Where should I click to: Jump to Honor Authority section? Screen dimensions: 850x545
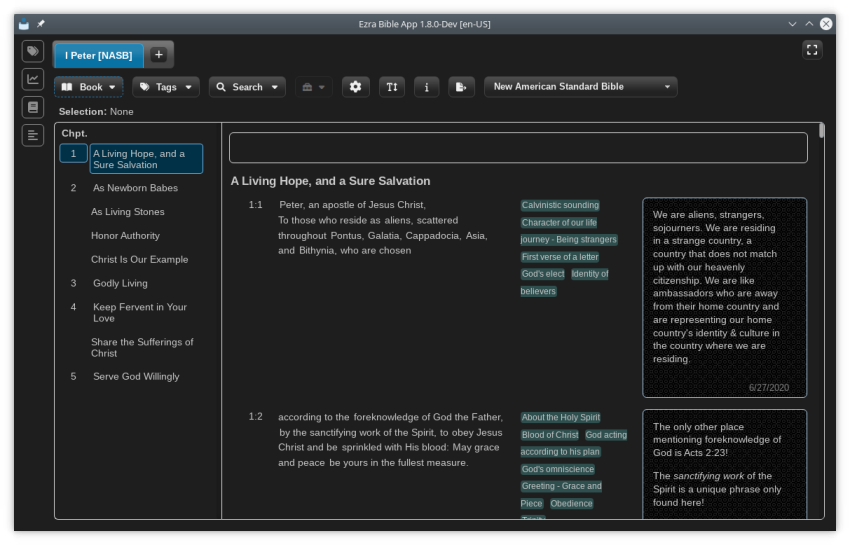pyautogui.click(x=125, y=236)
